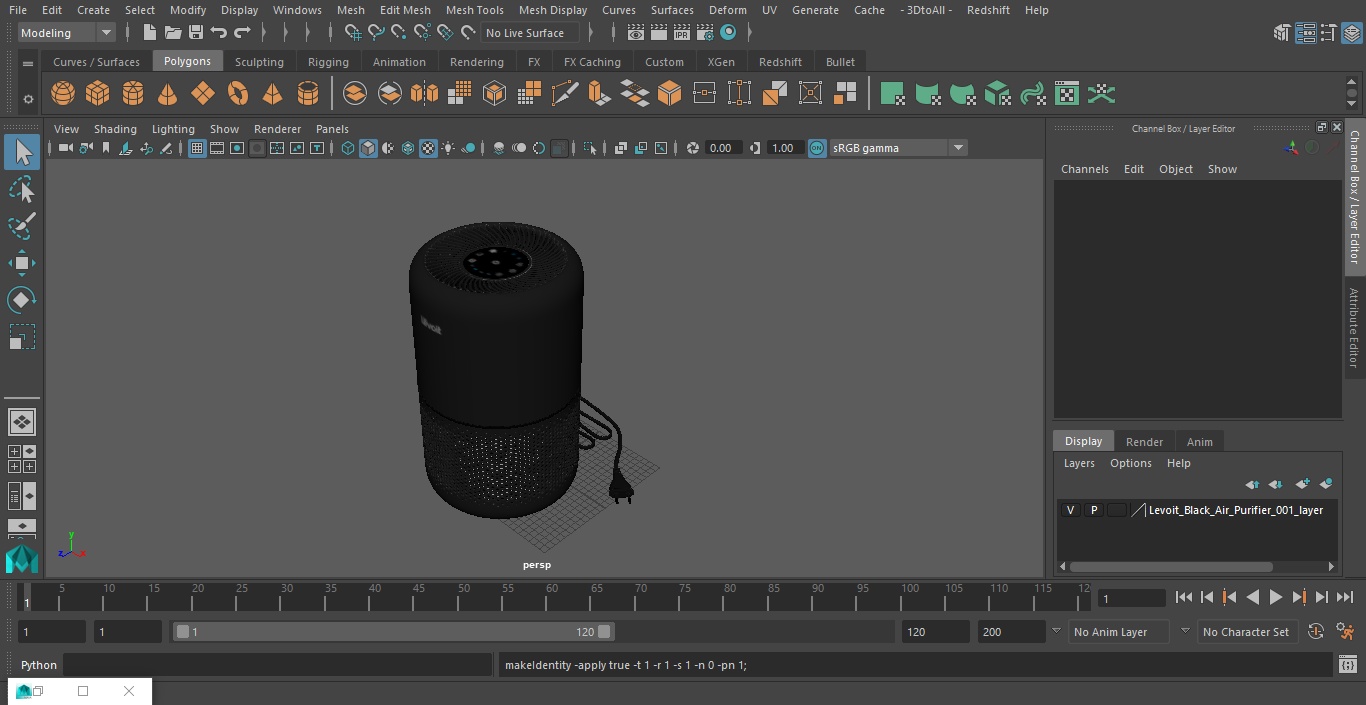Open animation preferences running man icon
This screenshot has width=1366, height=705.
1346,632
